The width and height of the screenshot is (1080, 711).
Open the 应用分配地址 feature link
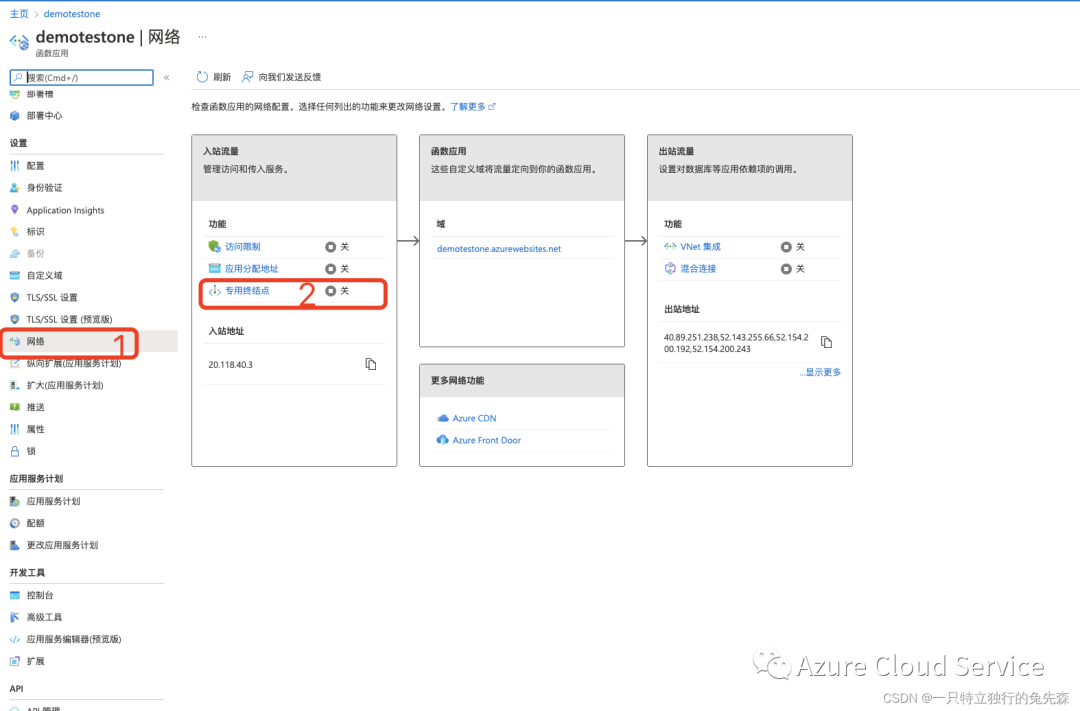251,269
